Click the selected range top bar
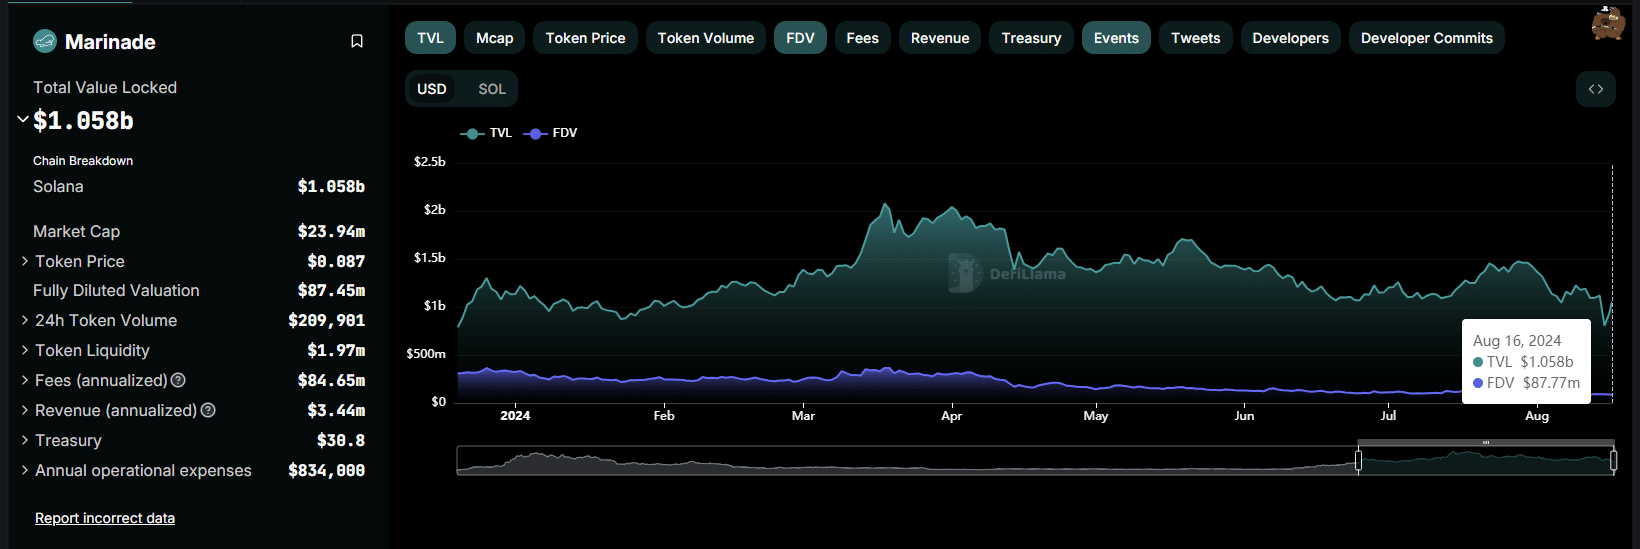 (x=1486, y=442)
